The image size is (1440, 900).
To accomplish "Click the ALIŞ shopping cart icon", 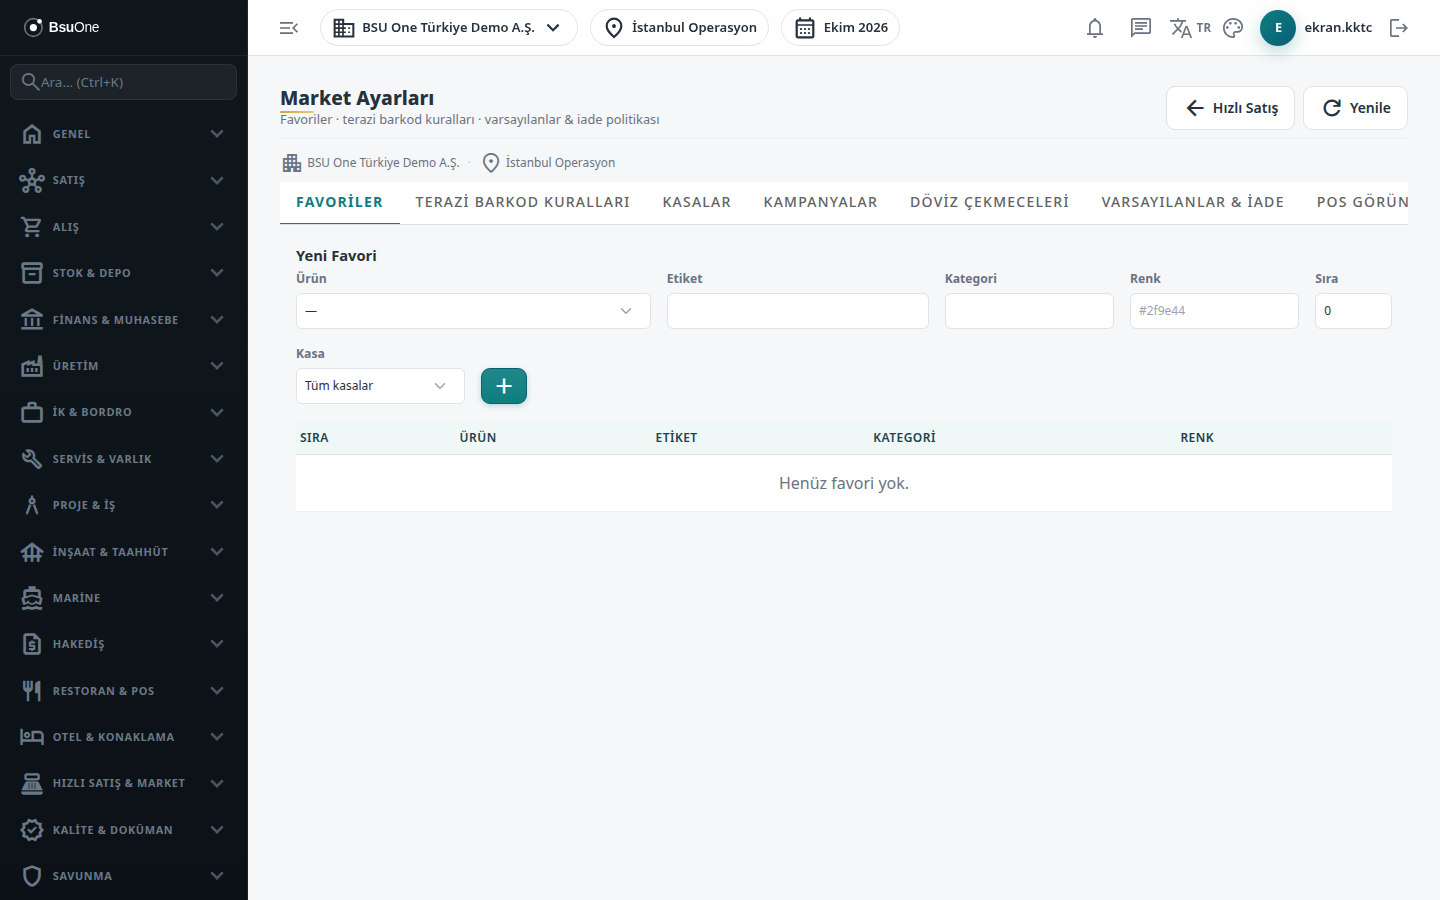I will pyautogui.click(x=32, y=227).
